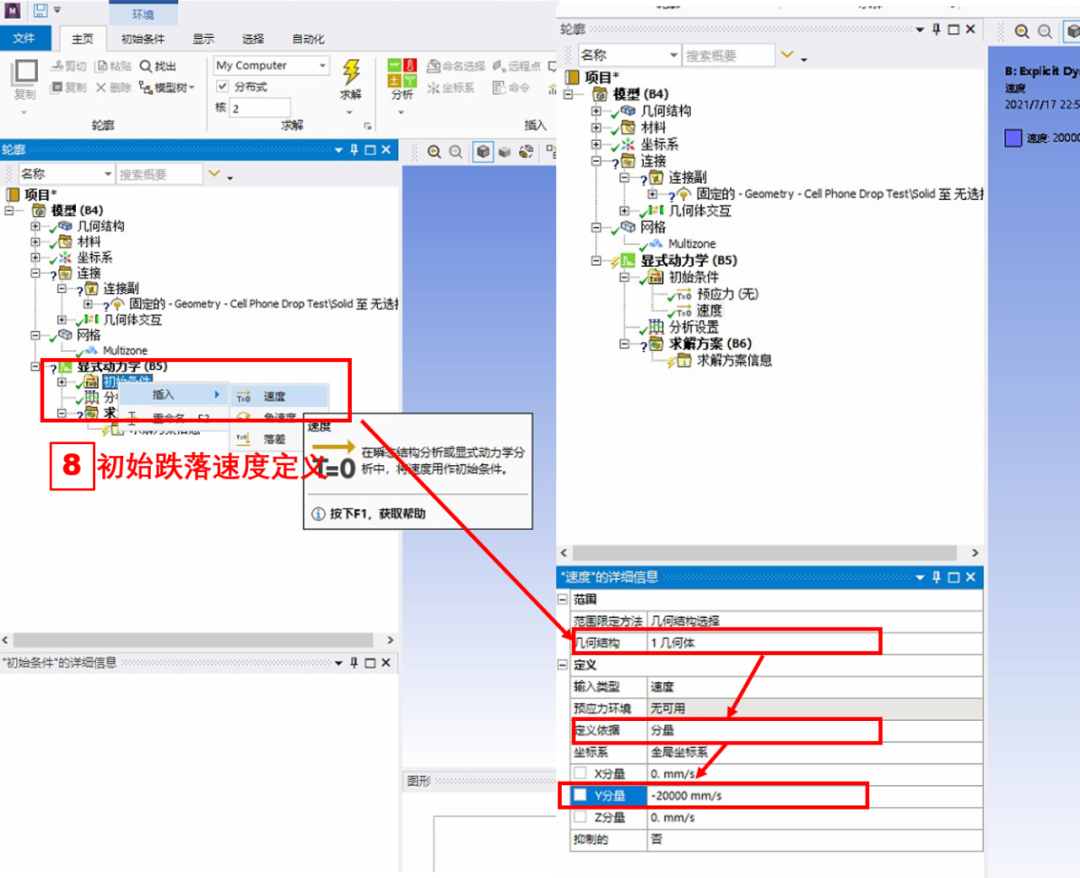
Task: Collapse the 定义 section in details
Action: pyautogui.click(x=563, y=665)
